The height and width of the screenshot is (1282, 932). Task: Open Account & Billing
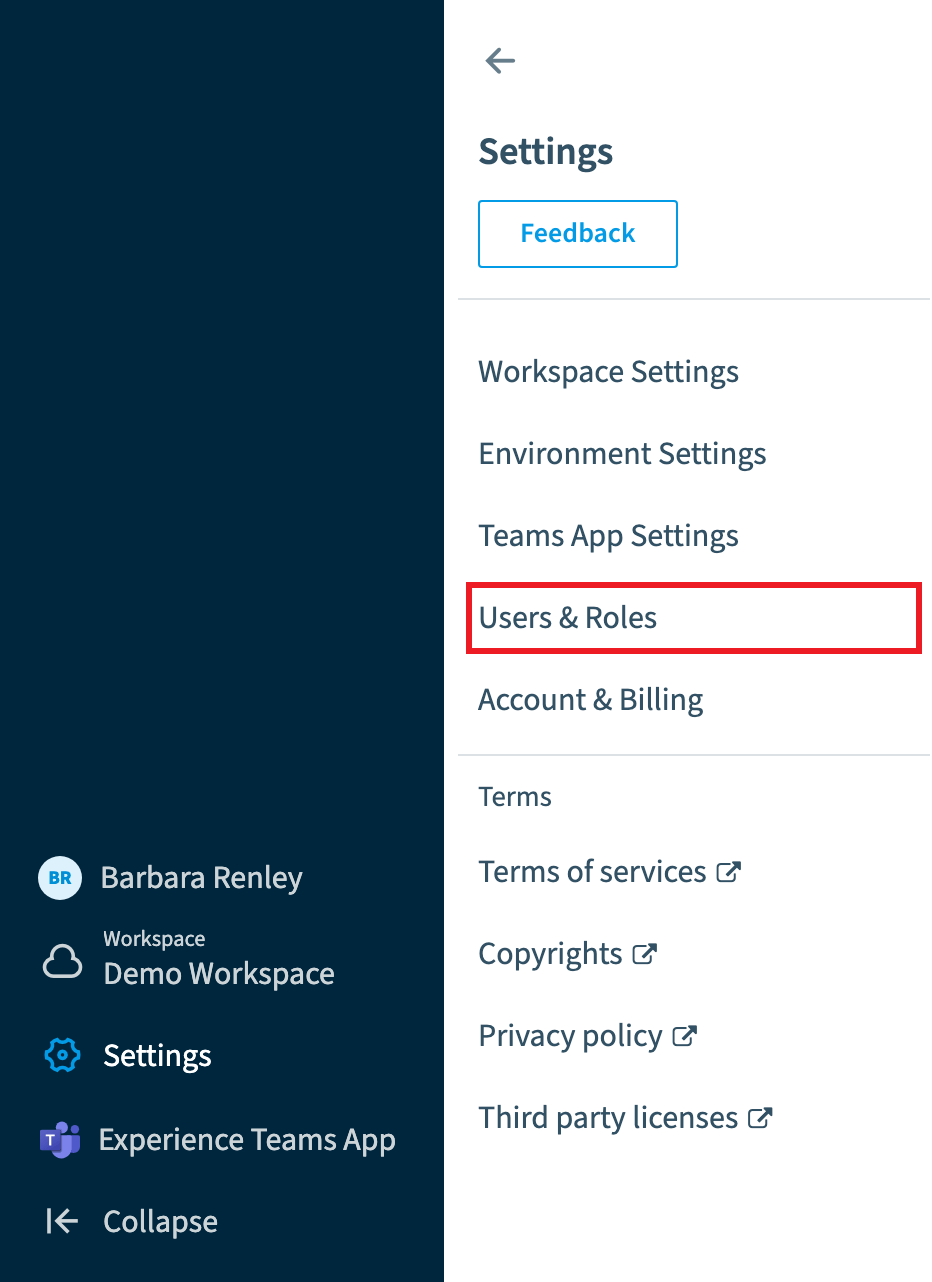tap(591, 700)
